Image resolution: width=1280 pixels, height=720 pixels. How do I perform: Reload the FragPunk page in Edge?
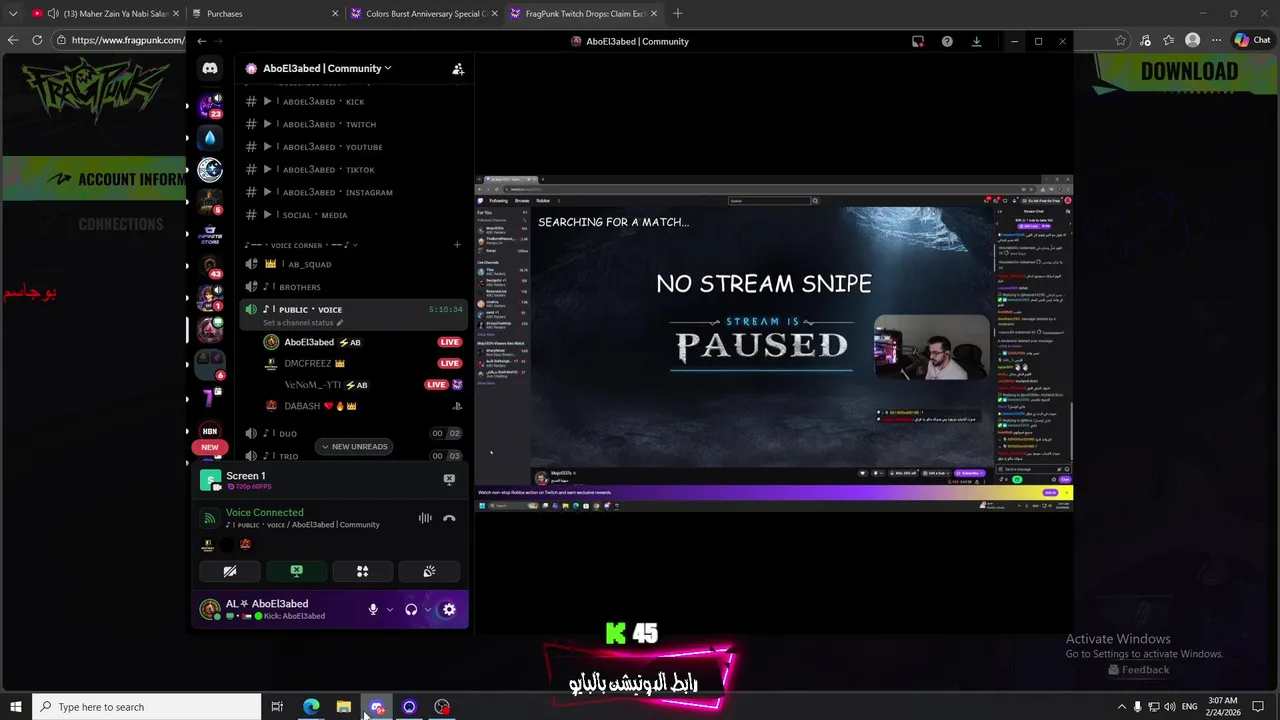[x=37, y=40]
